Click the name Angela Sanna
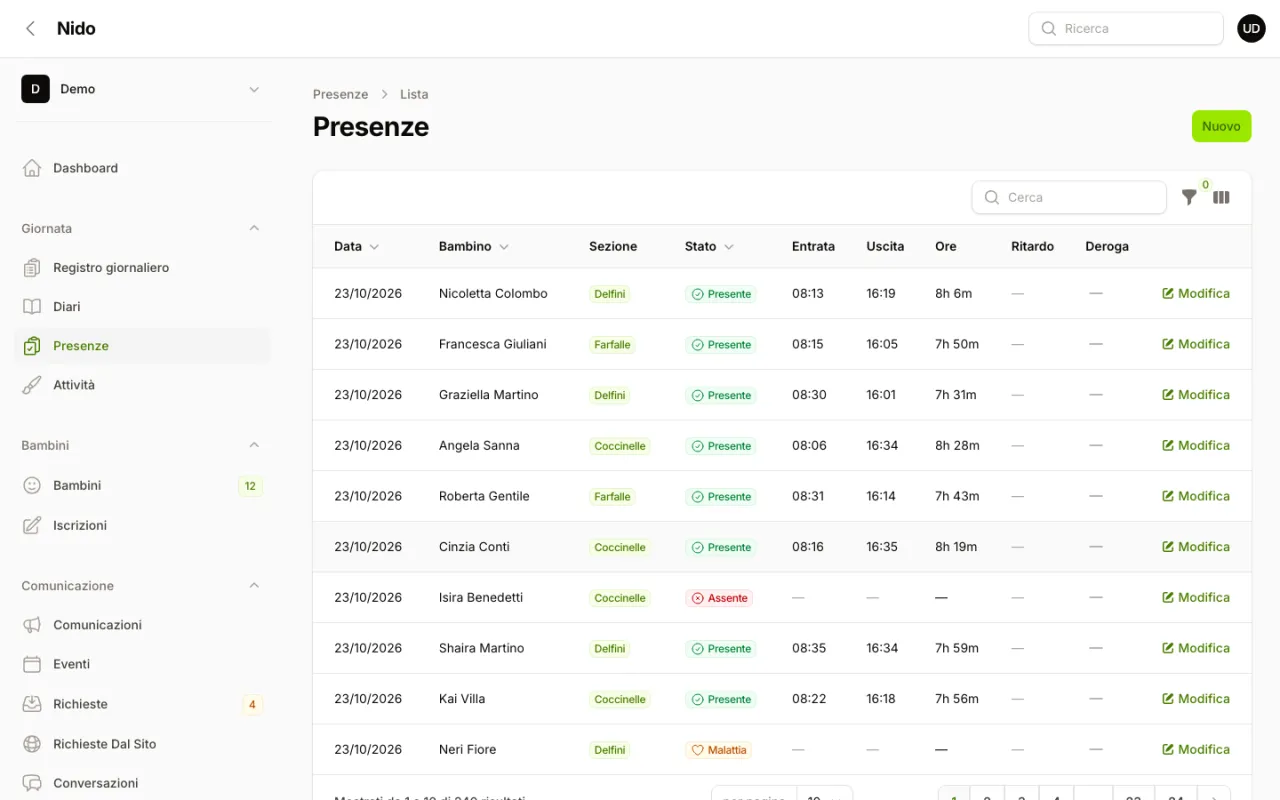Screen dimensions: 1280x800 click(x=479, y=445)
